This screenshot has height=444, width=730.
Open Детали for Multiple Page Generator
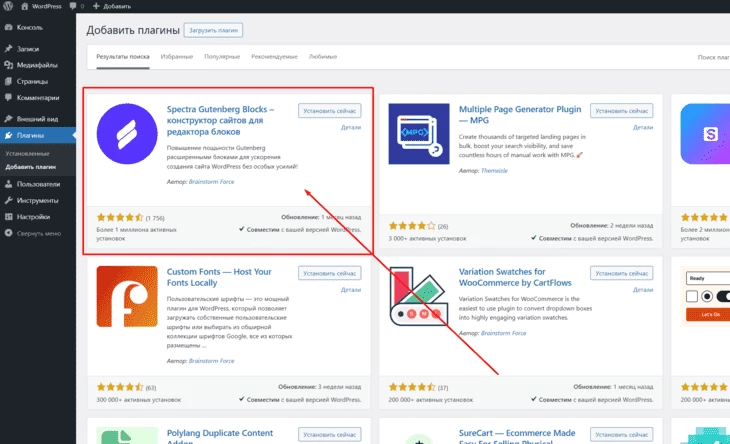point(643,127)
